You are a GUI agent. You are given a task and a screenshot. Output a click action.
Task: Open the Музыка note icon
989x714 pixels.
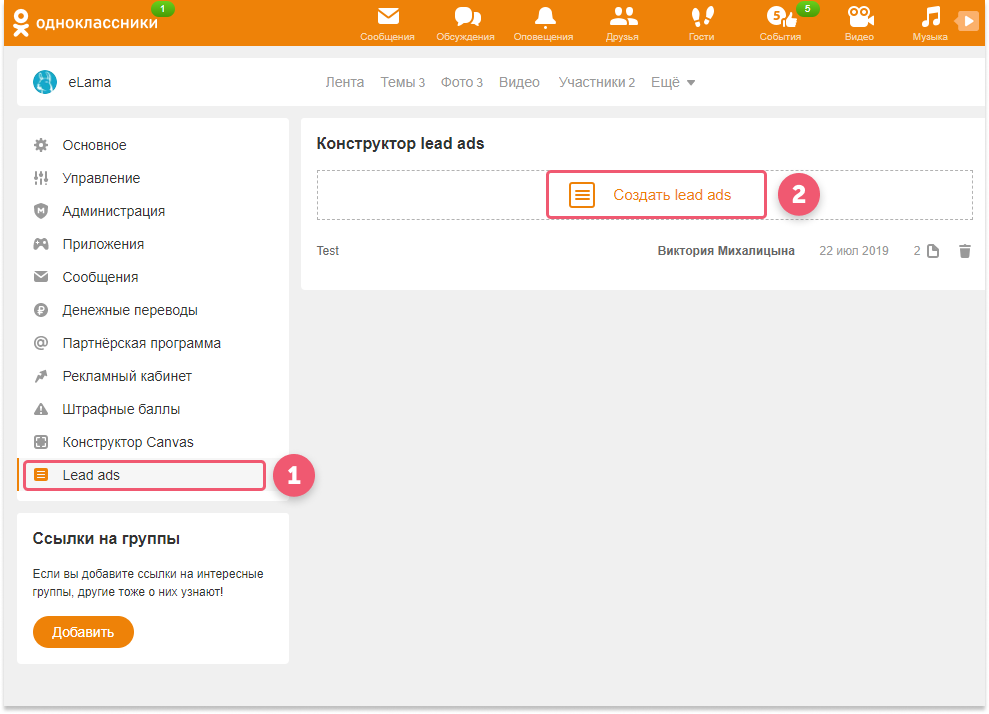pos(930,17)
